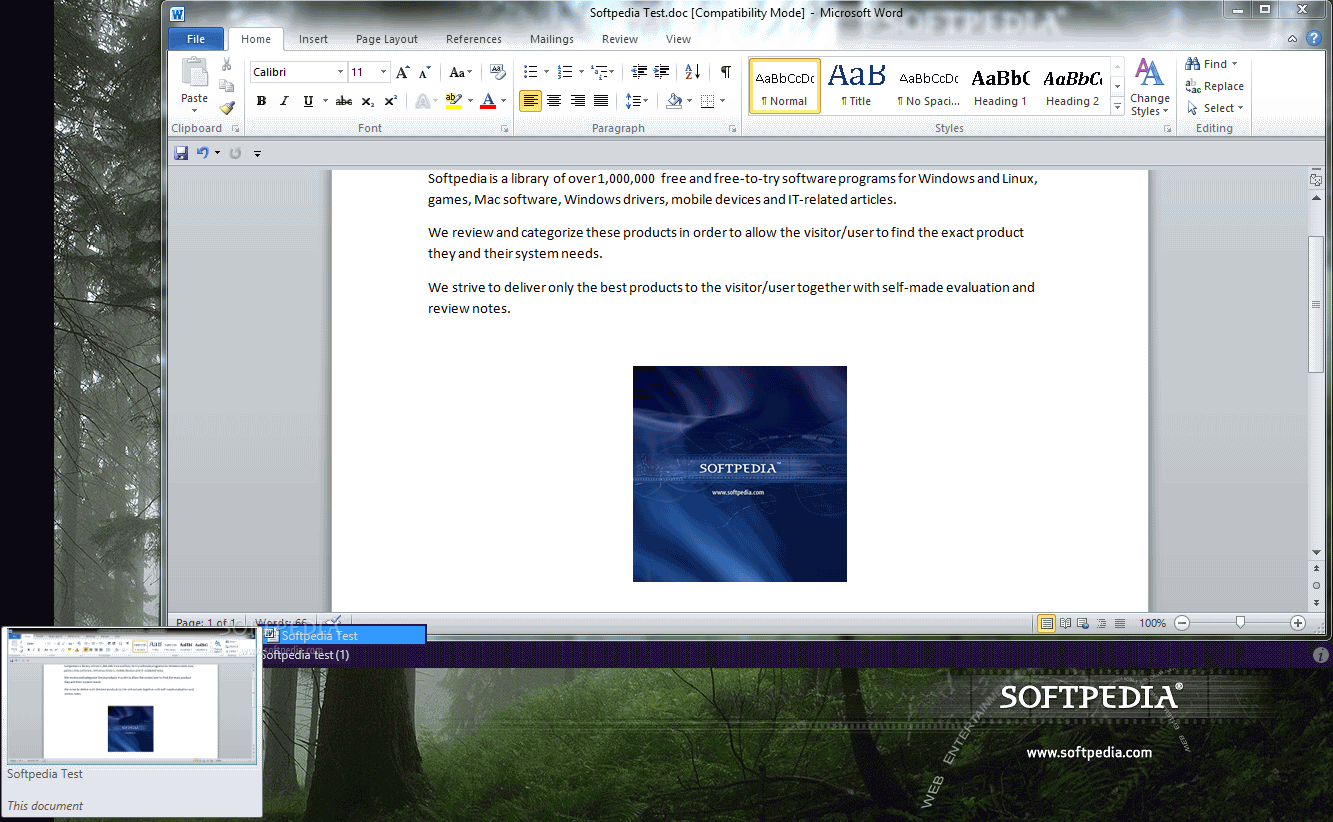Viewport: 1333px width, 822px height.
Task: Click the red font color button
Action: (488, 101)
